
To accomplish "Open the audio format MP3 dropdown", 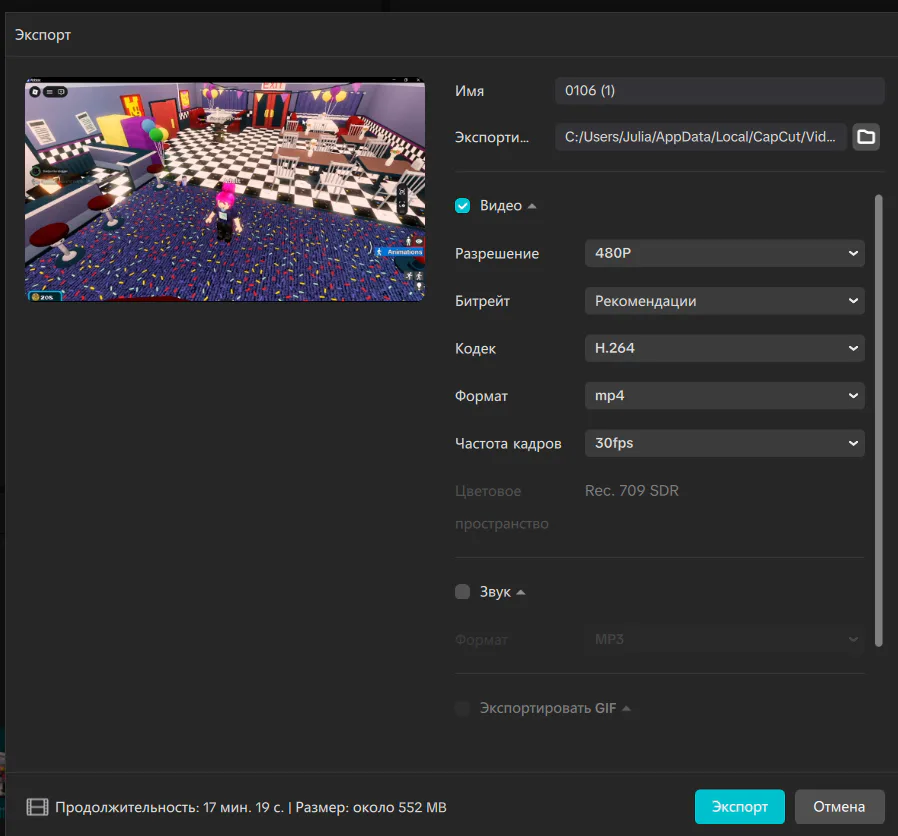I will [x=724, y=640].
